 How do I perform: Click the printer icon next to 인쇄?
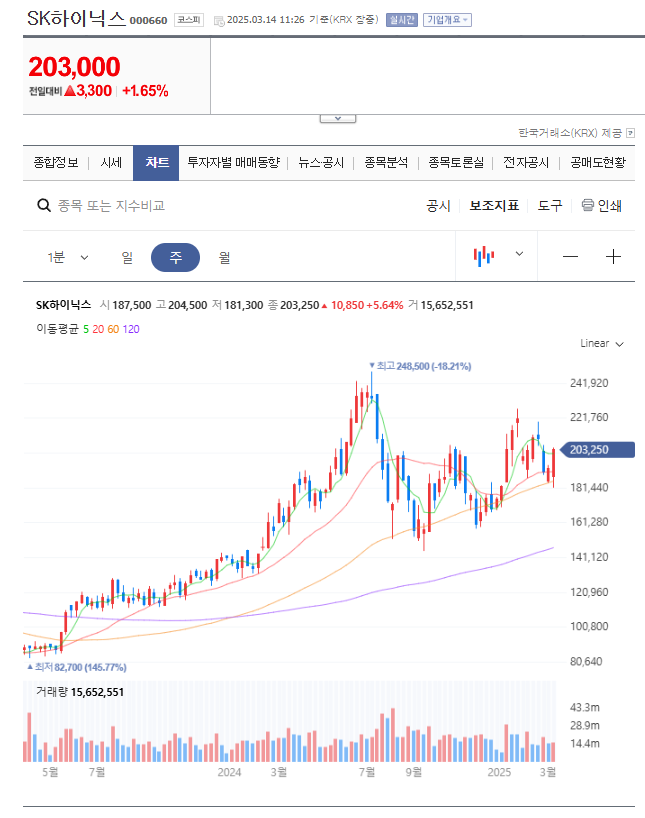click(x=588, y=205)
